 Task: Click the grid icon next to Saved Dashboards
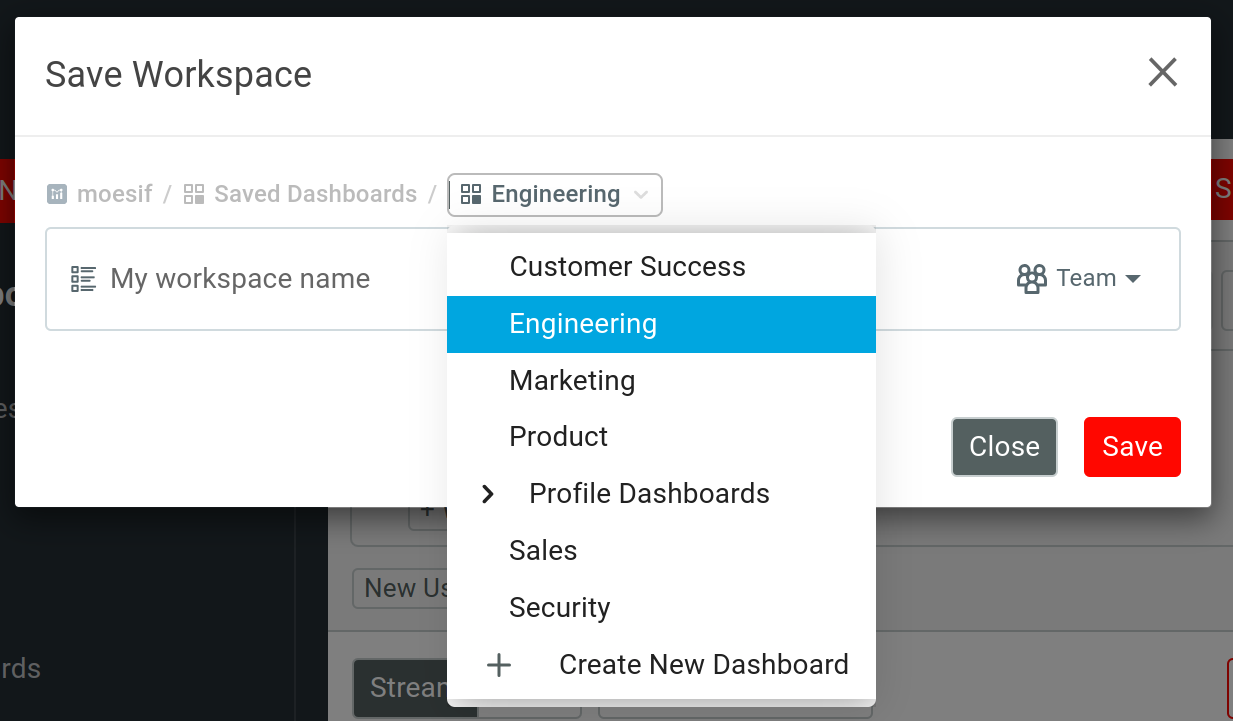pos(193,194)
